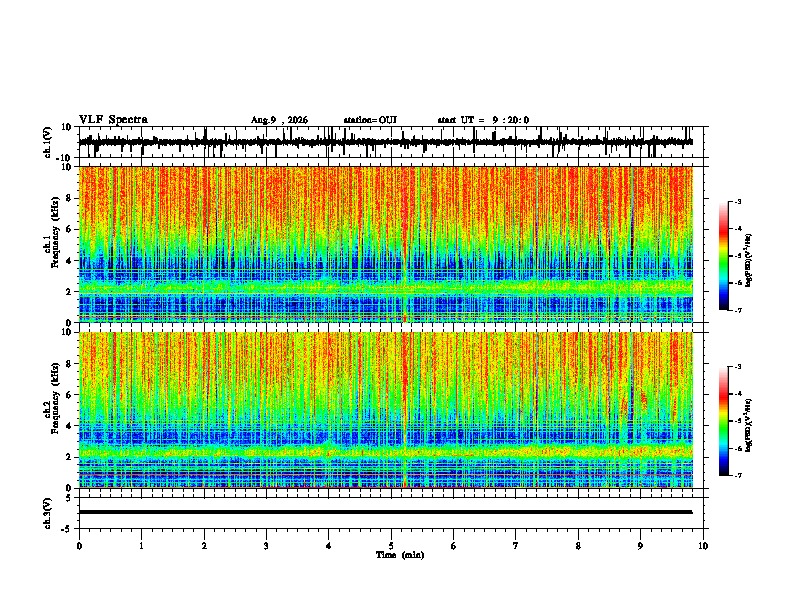
Task: Click the "-3" label on ch.2 color scale
Action: point(737,367)
